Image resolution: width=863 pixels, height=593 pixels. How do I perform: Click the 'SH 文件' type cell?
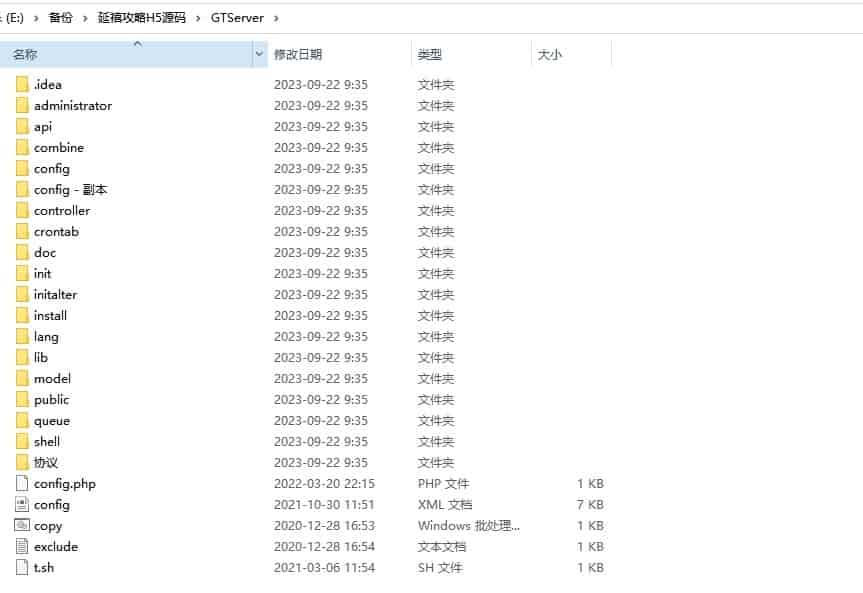tap(440, 567)
